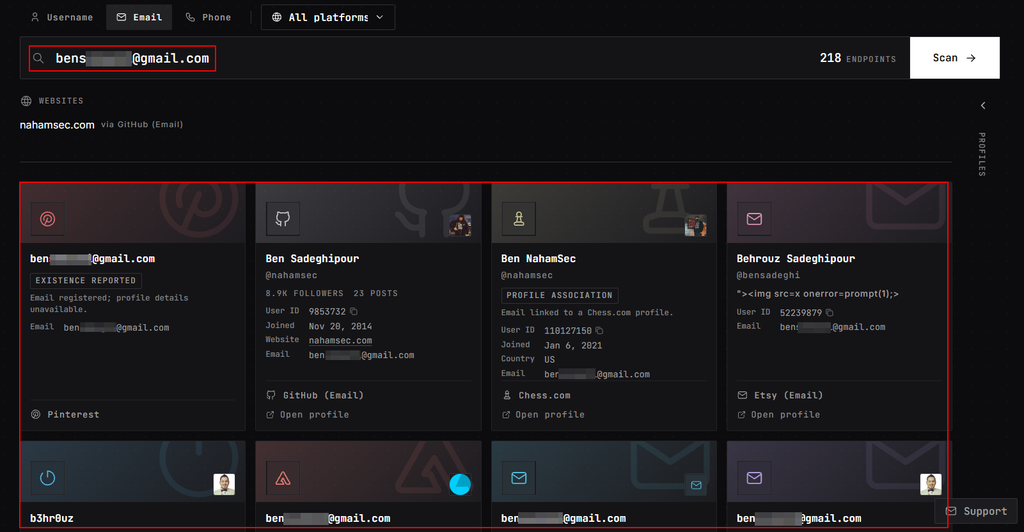Image resolution: width=1024 pixels, height=532 pixels.
Task: Click Joined Jan 6, 2021 value
Action: (573, 345)
